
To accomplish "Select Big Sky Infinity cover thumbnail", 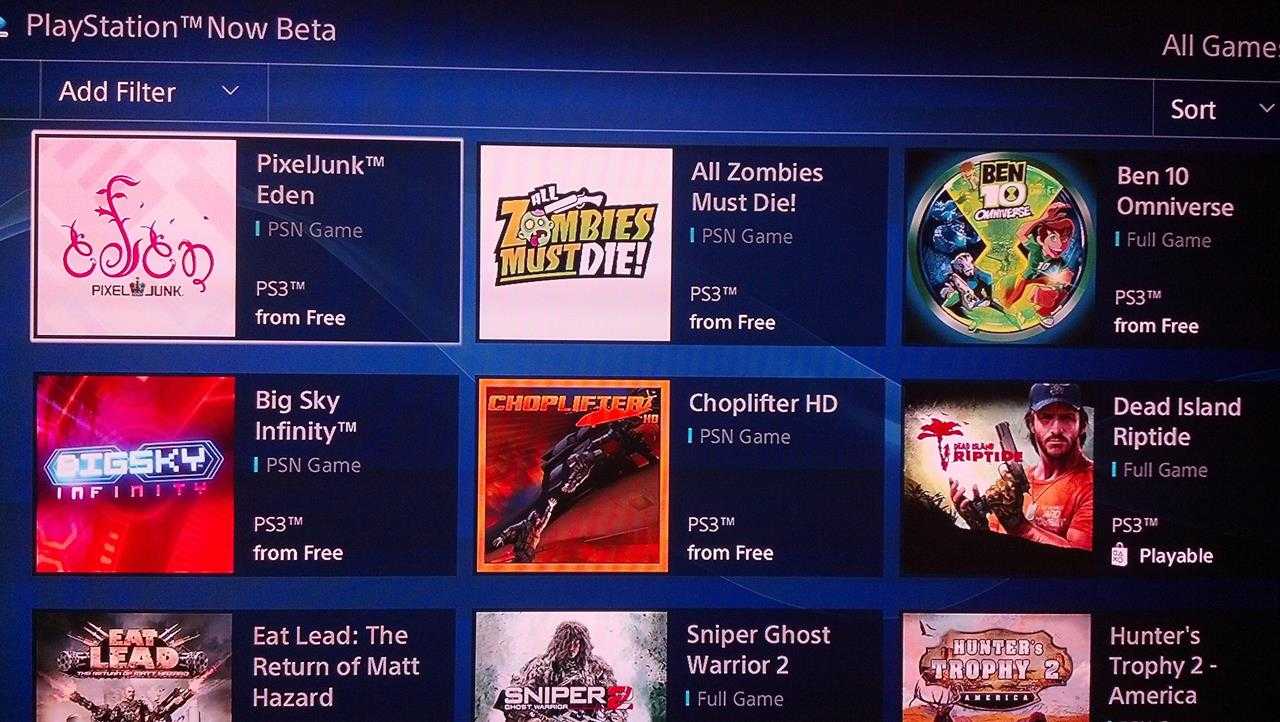I will (135, 475).
